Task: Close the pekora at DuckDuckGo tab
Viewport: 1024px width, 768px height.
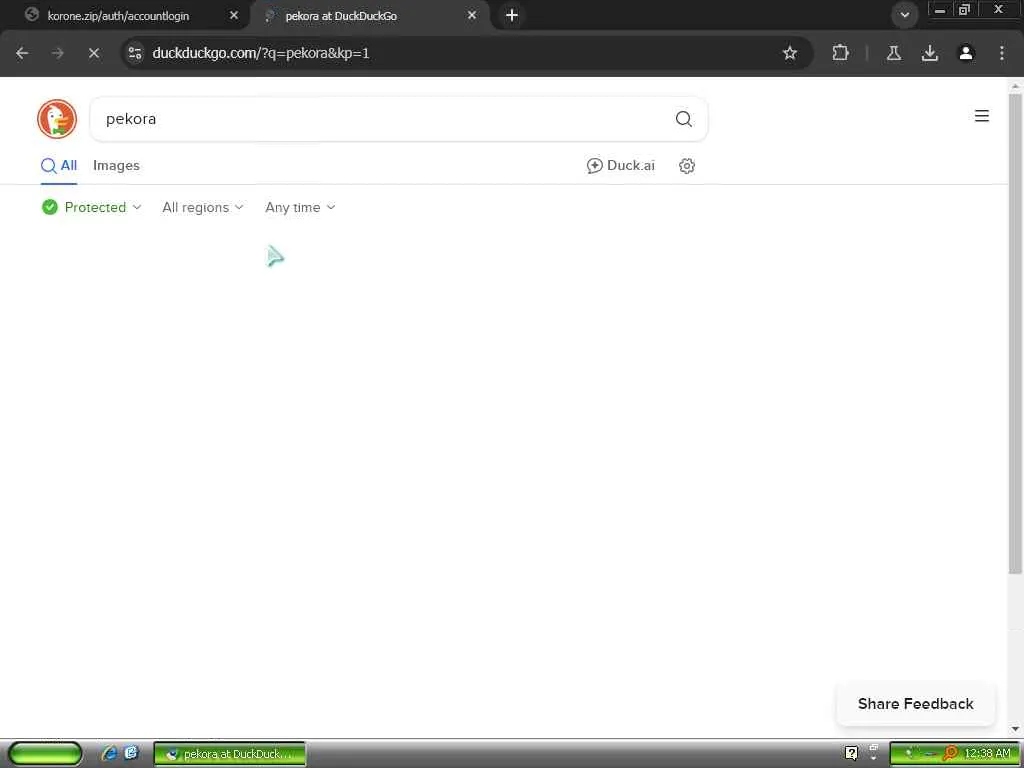Action: pos(472,15)
